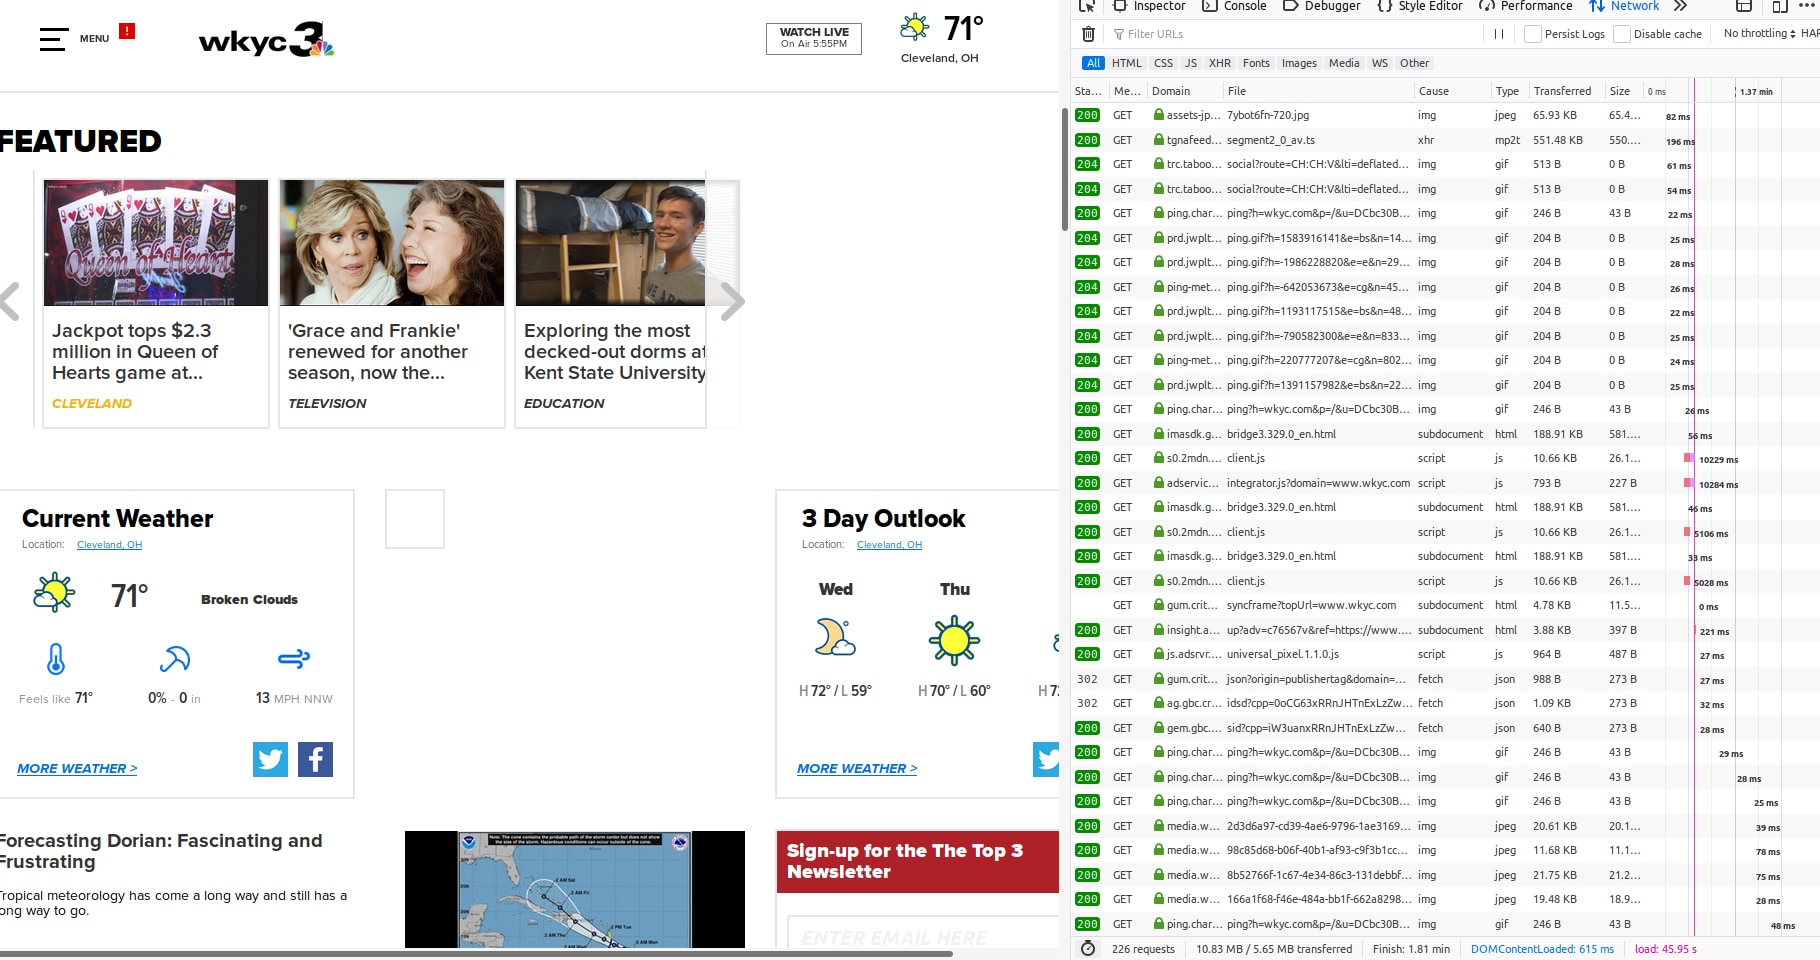Filter requests by Images
Image resolution: width=1820 pixels, height=960 pixels.
1299,63
